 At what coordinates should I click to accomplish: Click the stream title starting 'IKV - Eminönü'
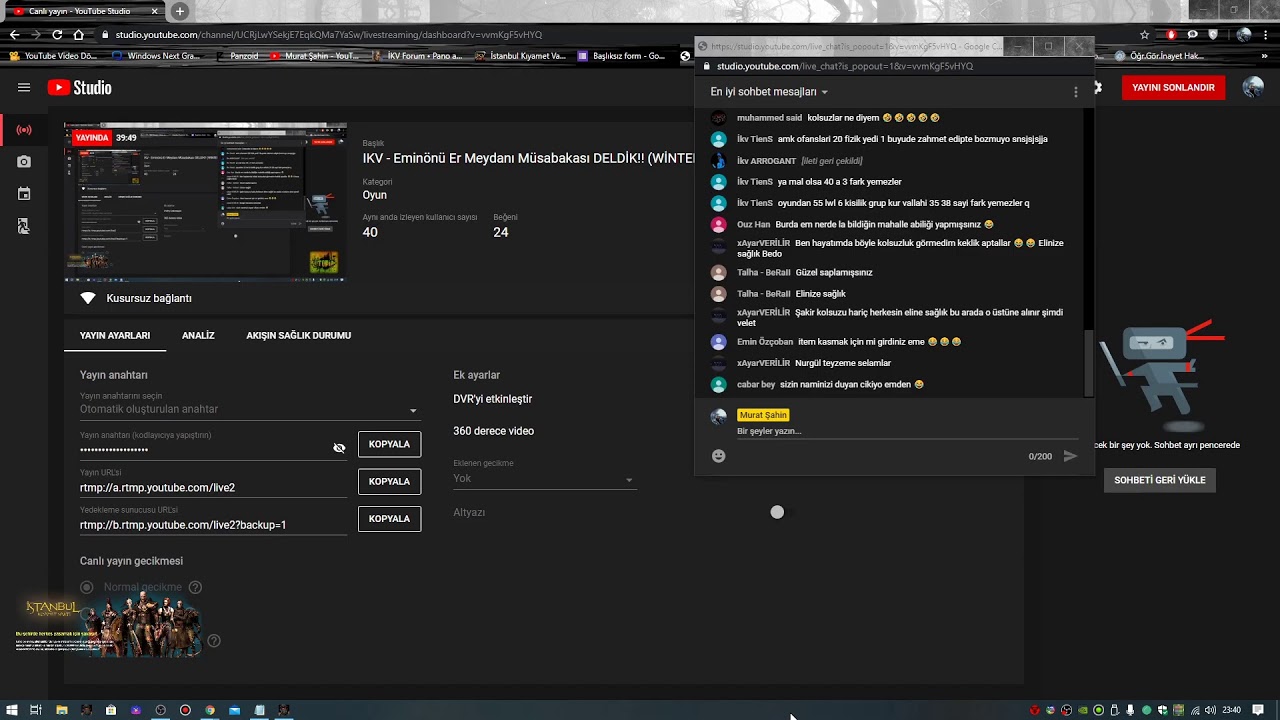pyautogui.click(x=528, y=158)
